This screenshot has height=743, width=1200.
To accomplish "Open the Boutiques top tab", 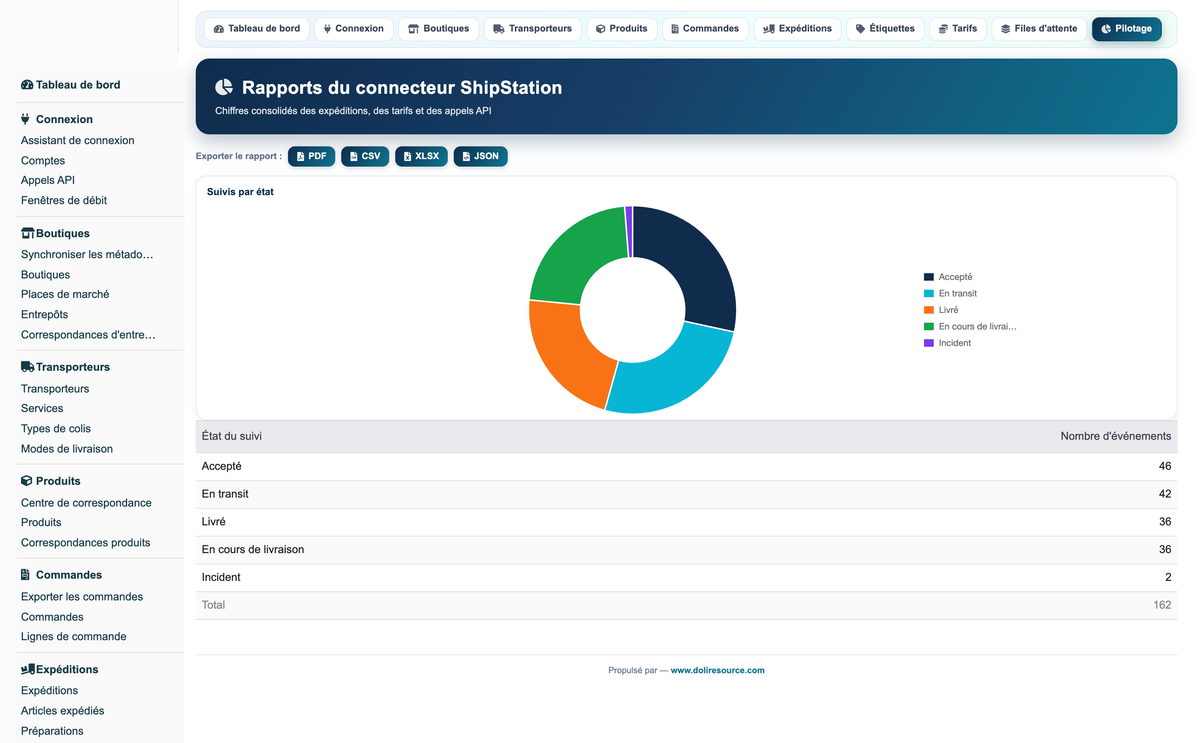I will [438, 29].
